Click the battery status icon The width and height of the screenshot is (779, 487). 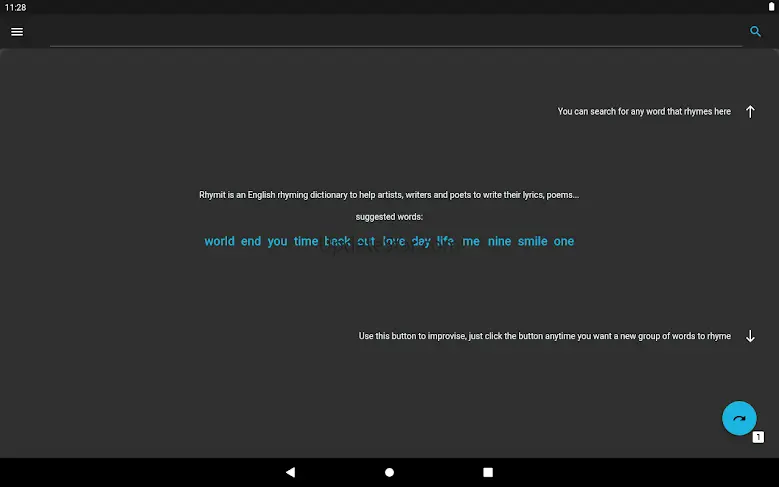pyautogui.click(x=771, y=6)
